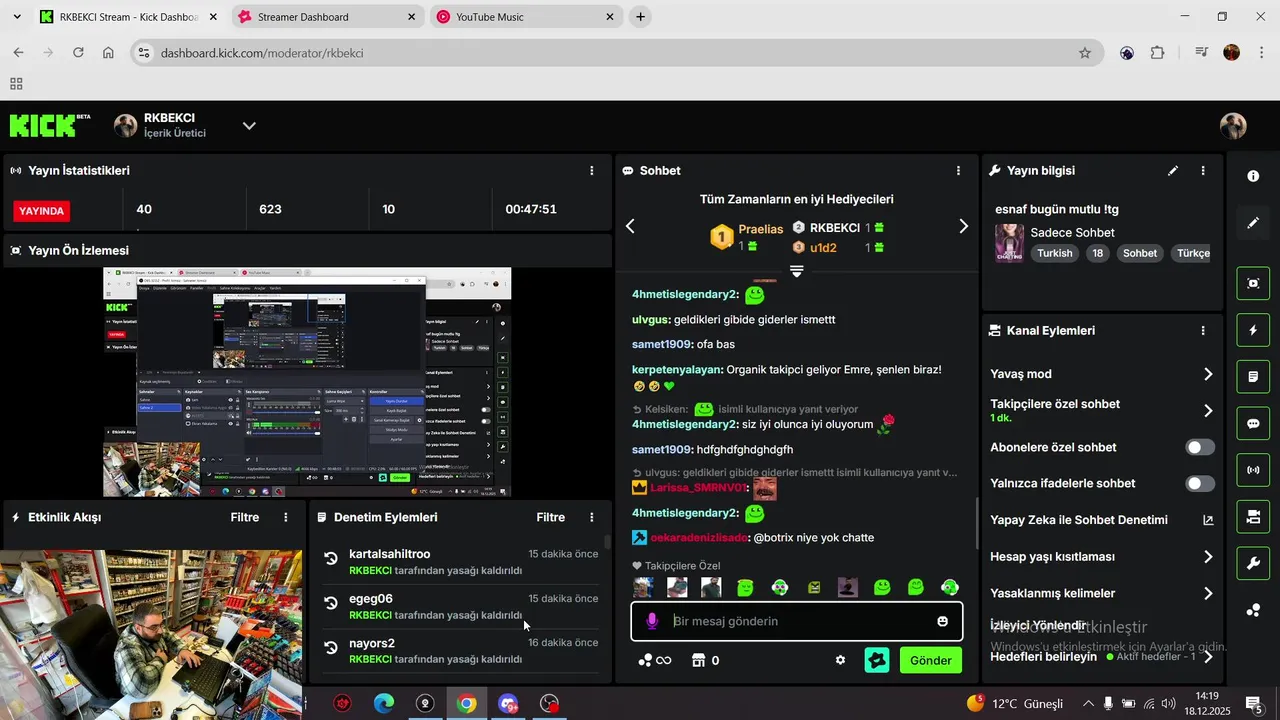The image size is (1280, 720).
Task: Open the user avatar menu at top right
Action: [1233, 126]
